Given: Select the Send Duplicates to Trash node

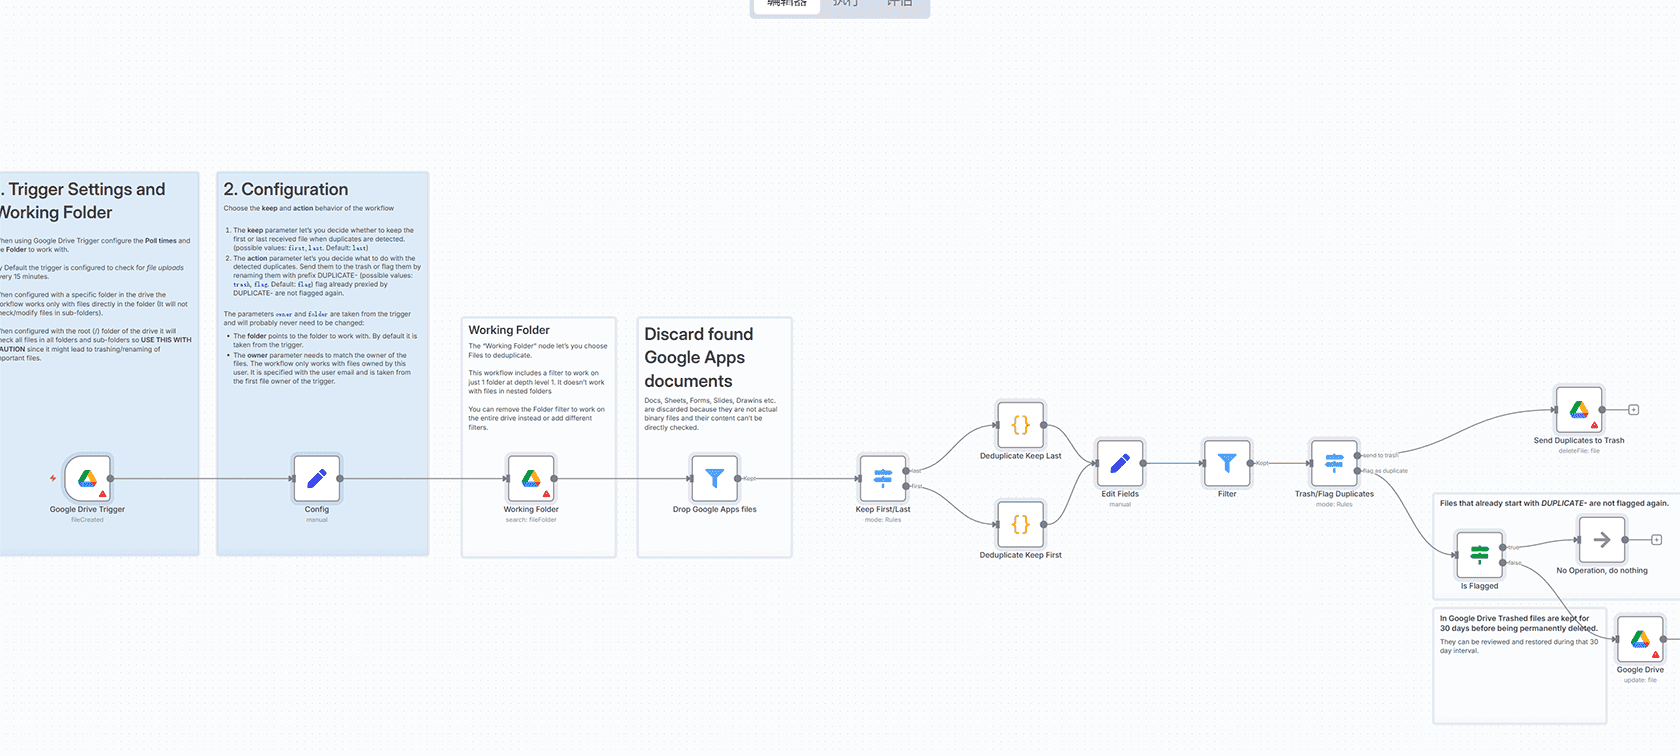Looking at the screenshot, I should pyautogui.click(x=1579, y=410).
